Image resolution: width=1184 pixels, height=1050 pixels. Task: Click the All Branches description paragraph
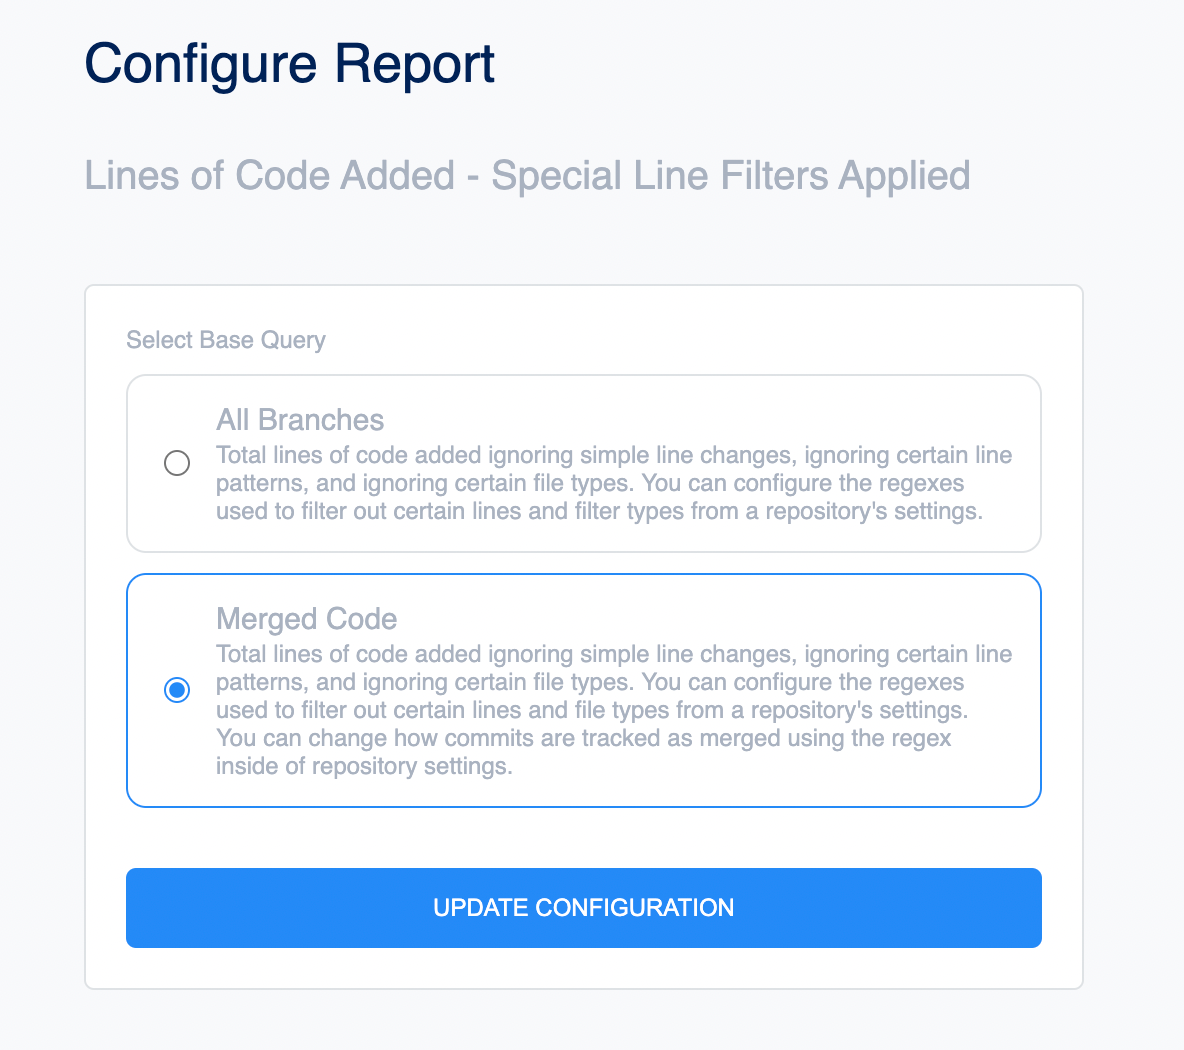pos(614,483)
